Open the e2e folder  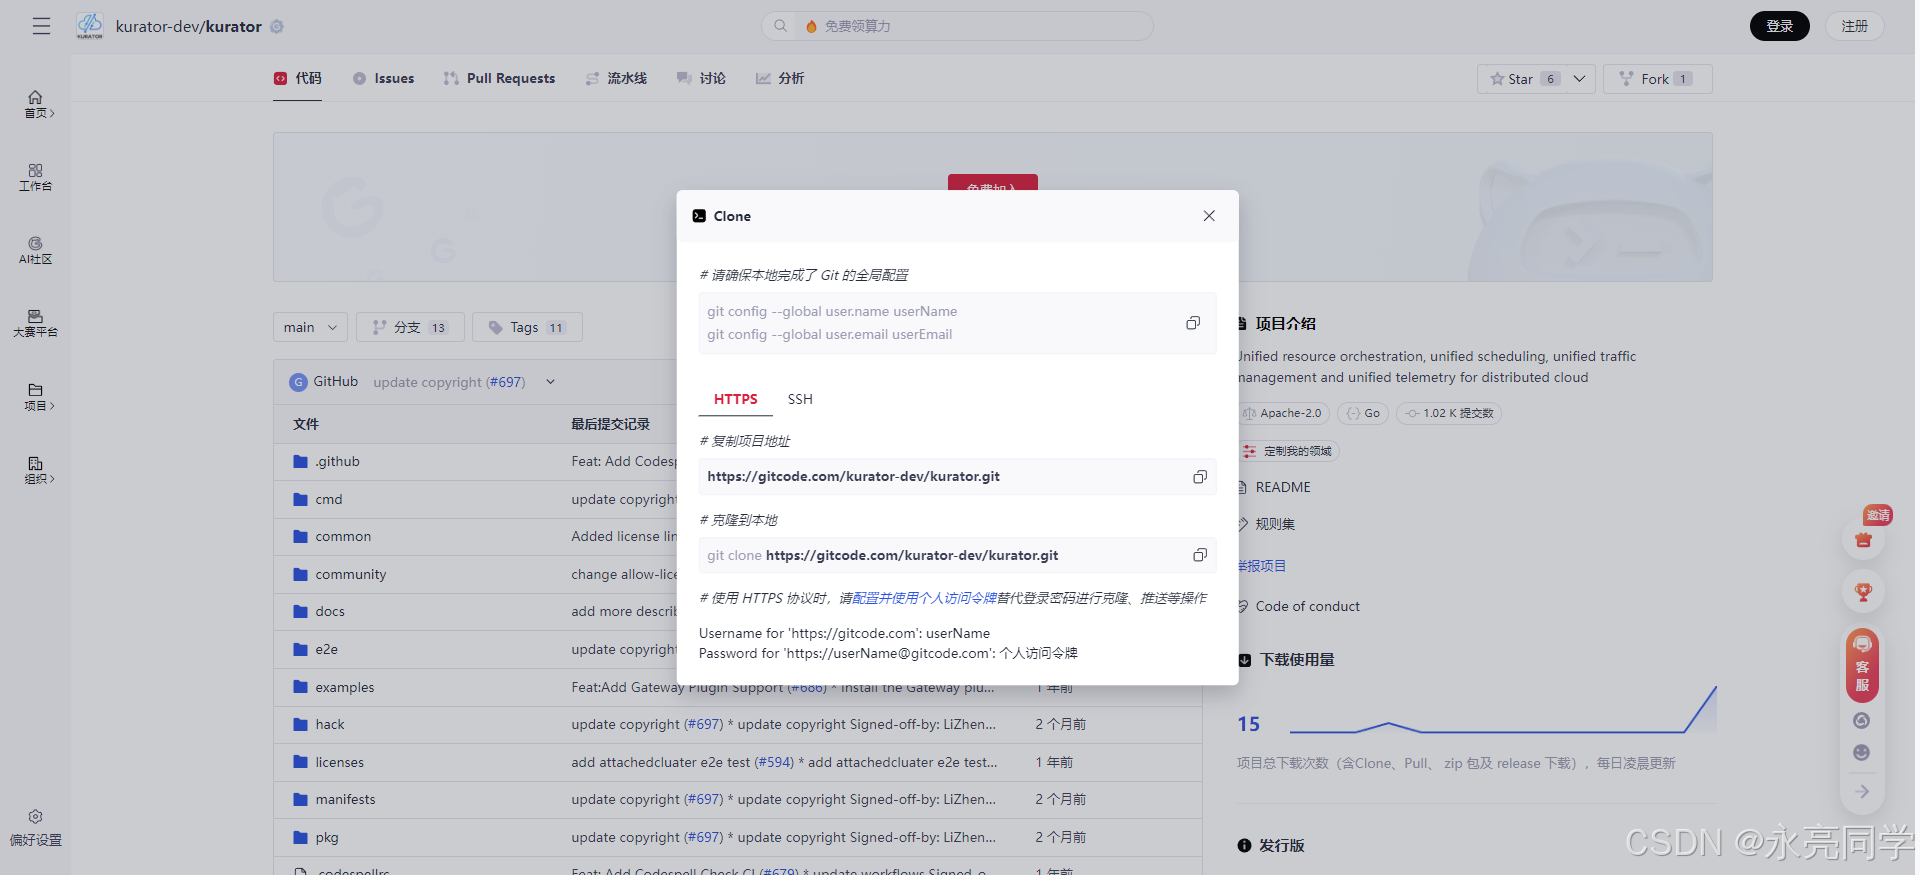(x=326, y=649)
